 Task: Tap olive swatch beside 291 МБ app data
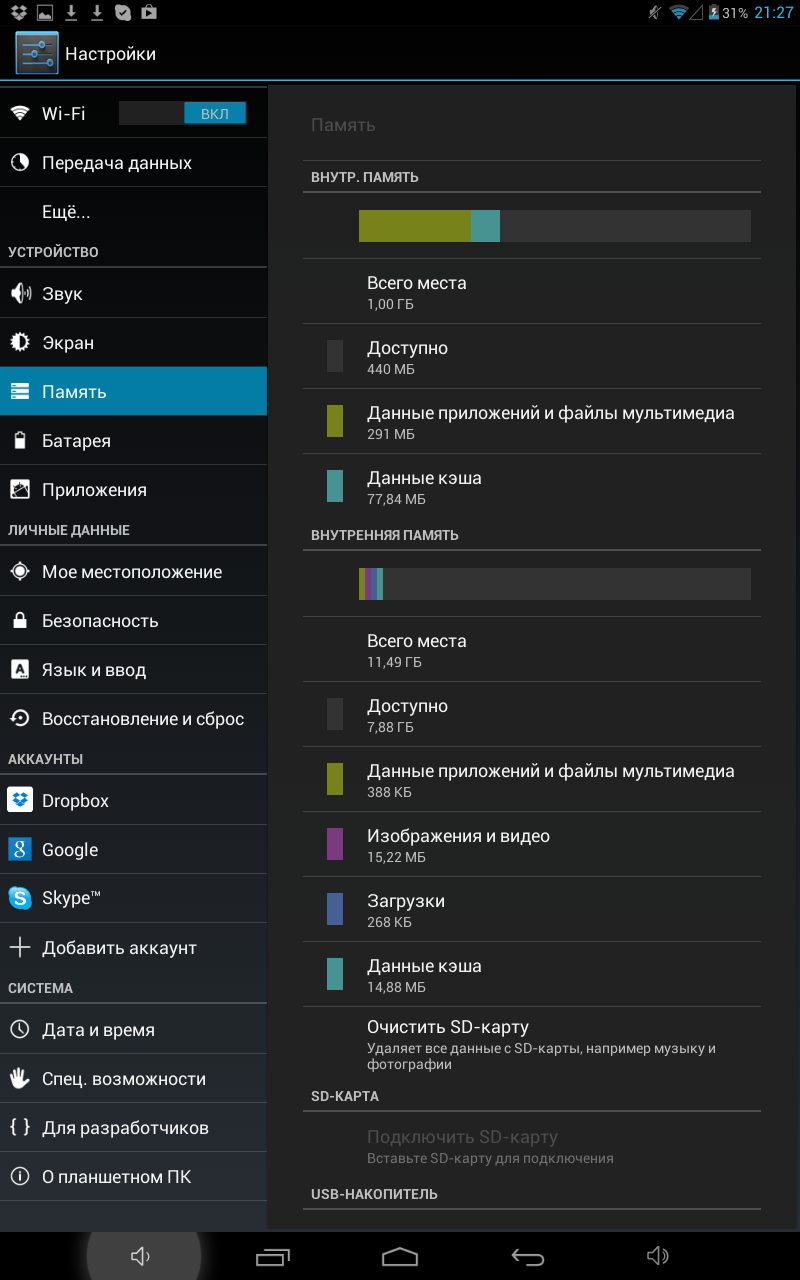coord(335,421)
